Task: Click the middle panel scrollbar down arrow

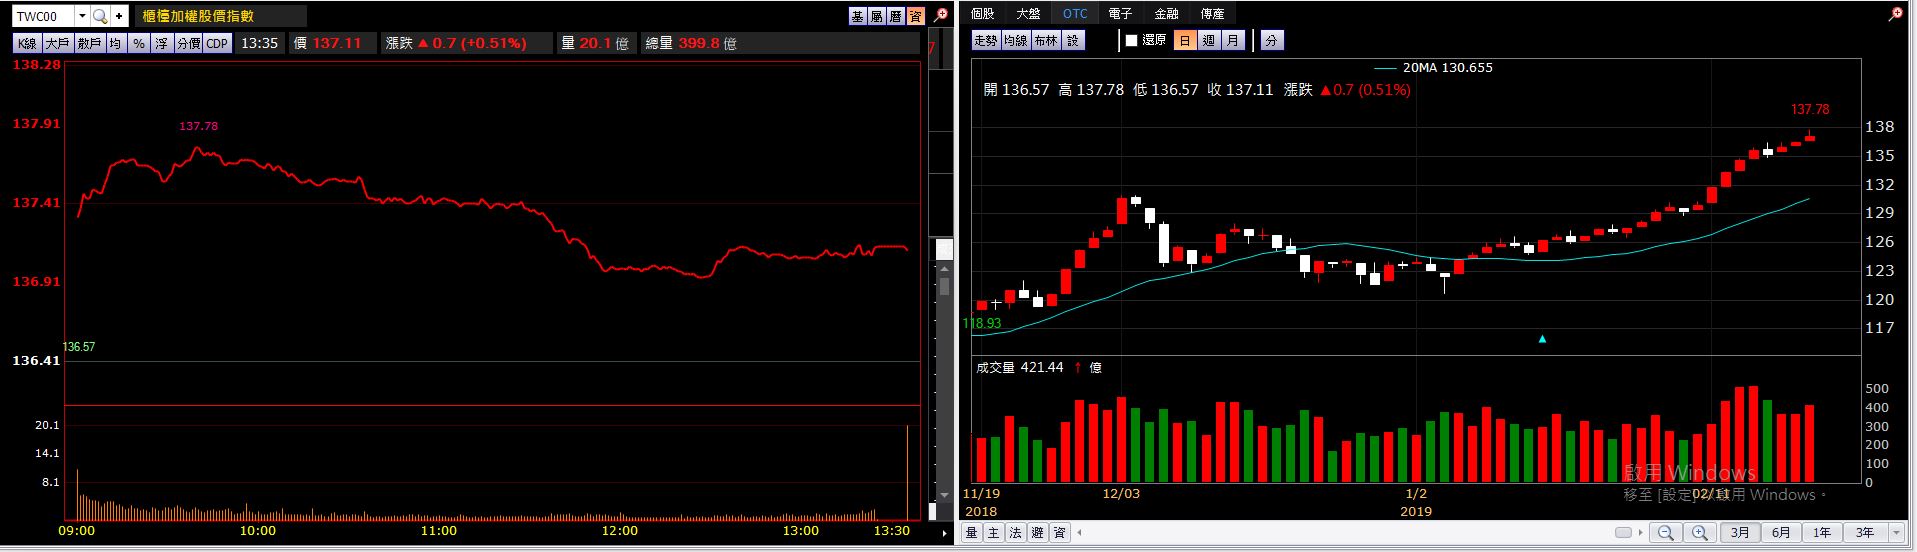Action: point(944,495)
